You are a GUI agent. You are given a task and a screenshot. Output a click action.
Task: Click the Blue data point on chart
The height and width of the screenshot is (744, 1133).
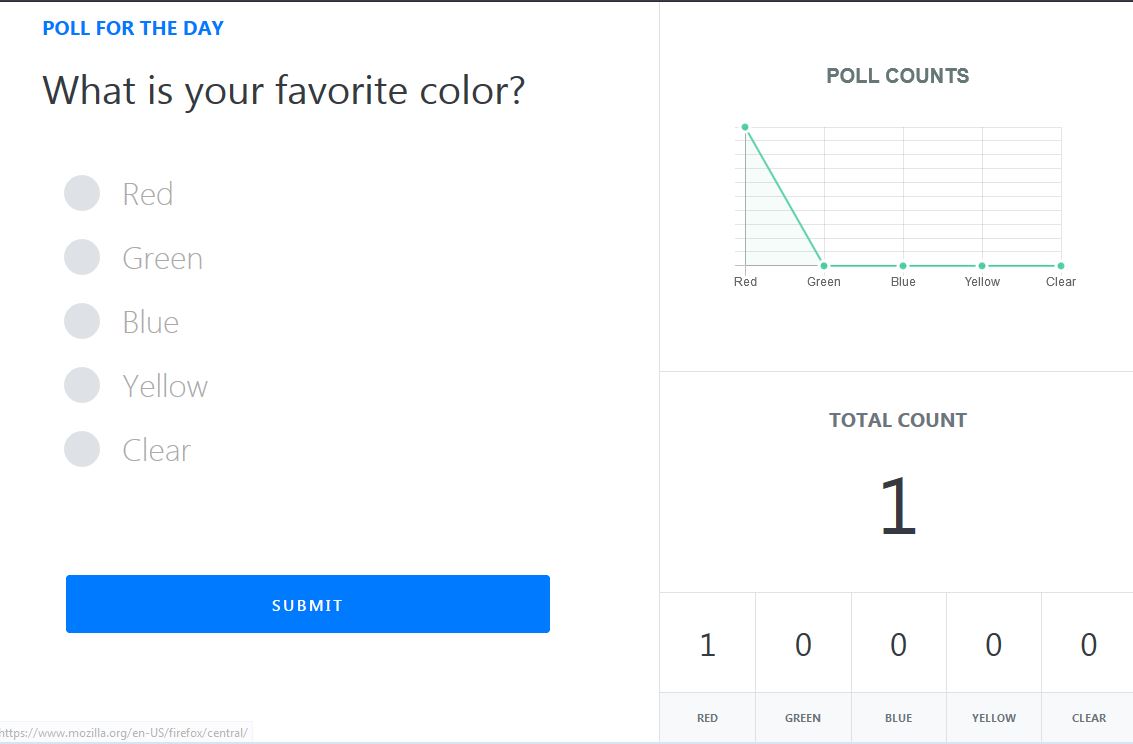point(903,266)
